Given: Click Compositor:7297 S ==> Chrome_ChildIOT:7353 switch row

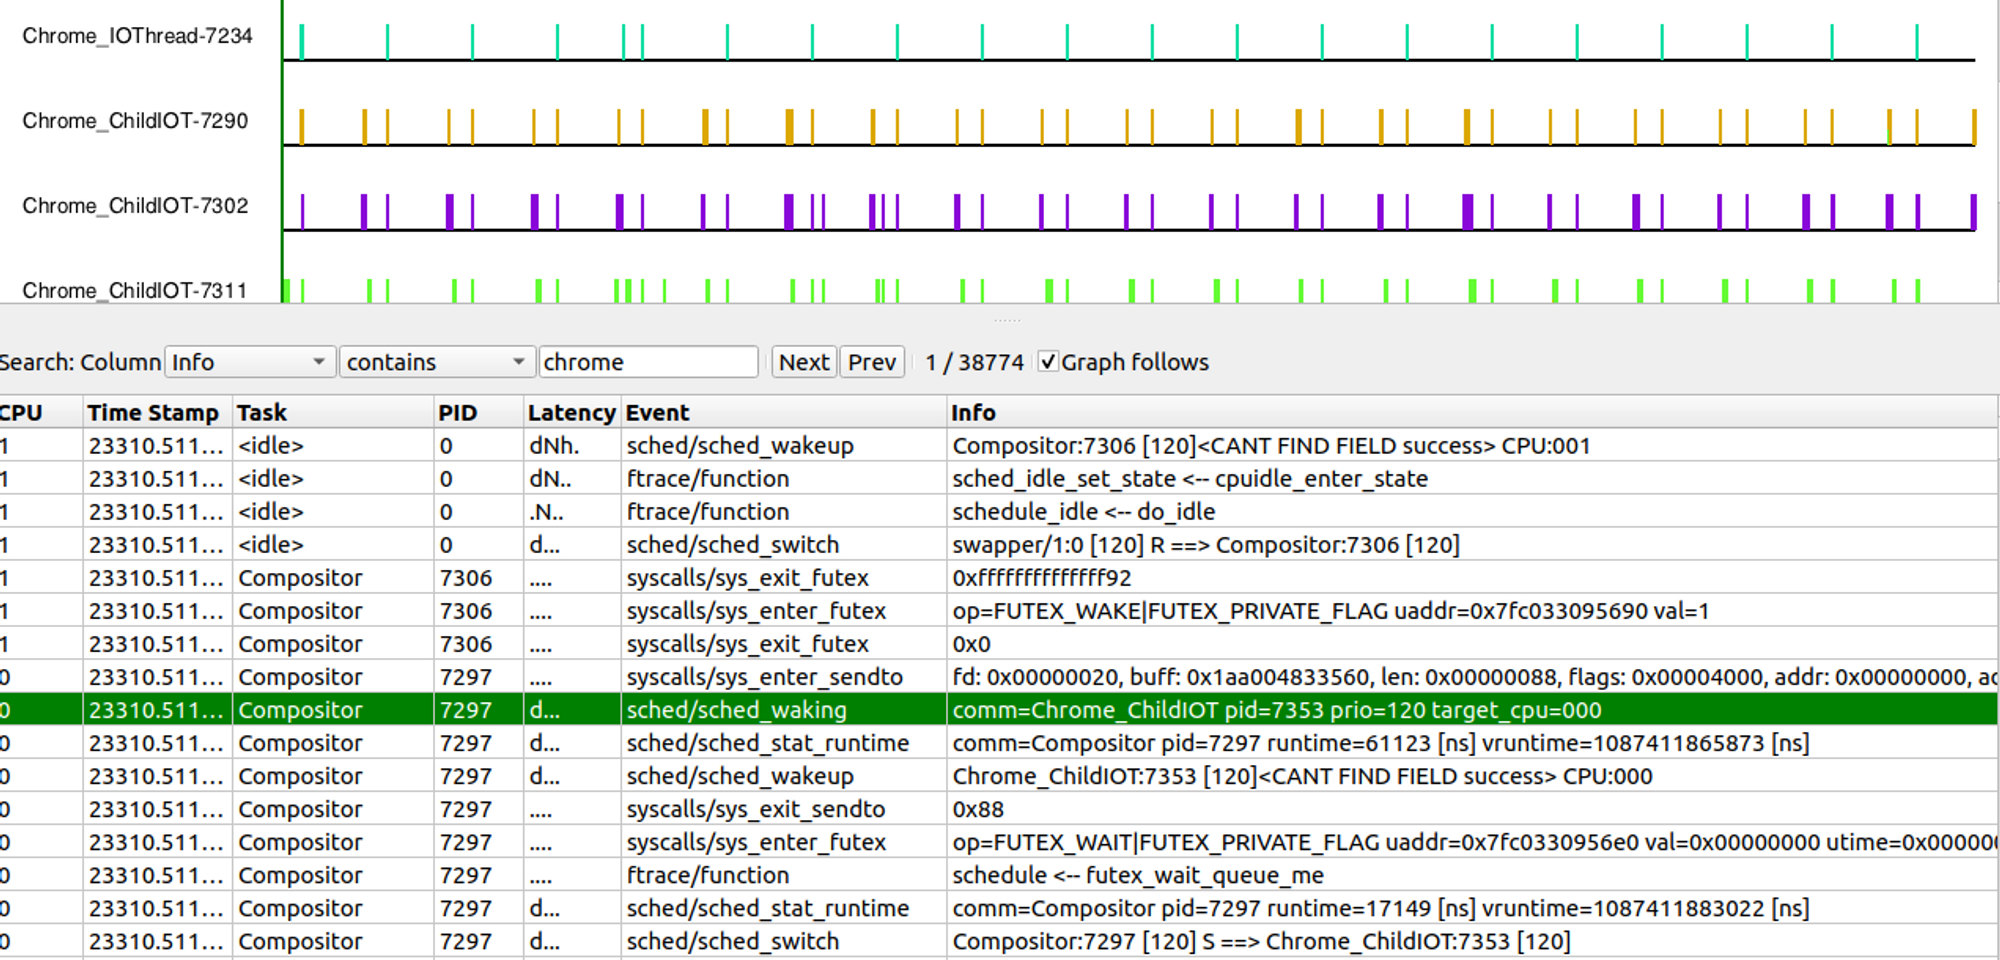Looking at the screenshot, I should click(x=999, y=941).
